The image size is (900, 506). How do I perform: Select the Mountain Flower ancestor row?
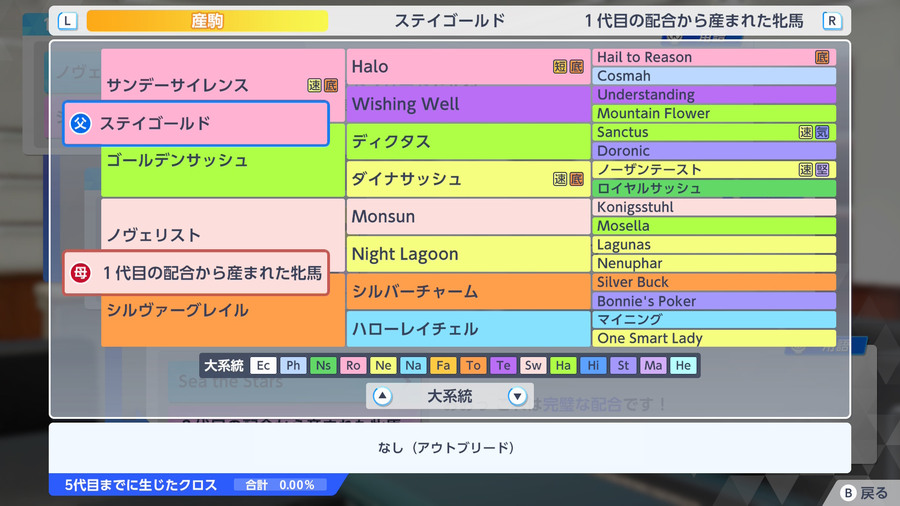pyautogui.click(x=714, y=113)
